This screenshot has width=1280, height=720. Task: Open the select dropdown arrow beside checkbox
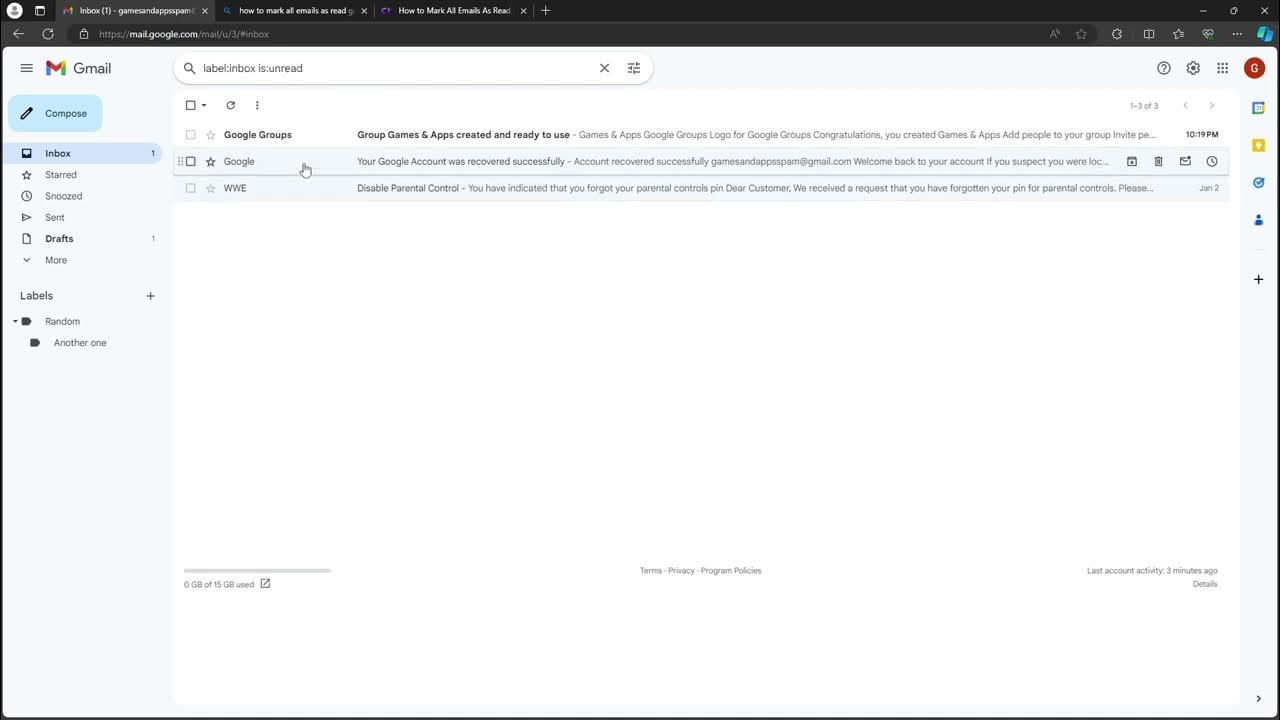pyautogui.click(x=204, y=105)
